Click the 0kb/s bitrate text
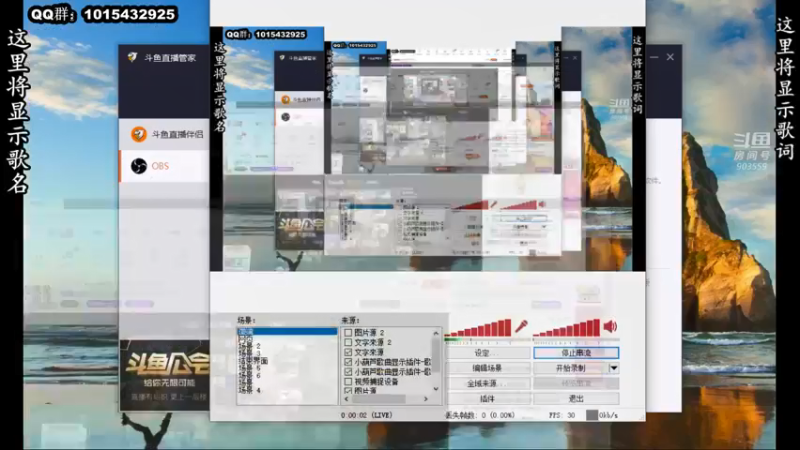Image resolution: width=800 pixels, height=450 pixels. point(608,415)
